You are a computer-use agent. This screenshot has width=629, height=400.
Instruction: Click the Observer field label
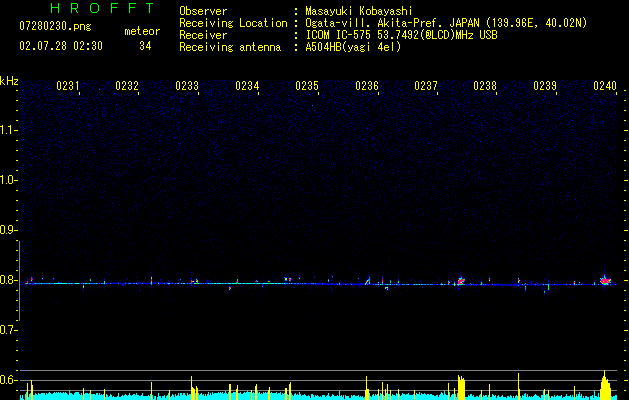point(203,11)
